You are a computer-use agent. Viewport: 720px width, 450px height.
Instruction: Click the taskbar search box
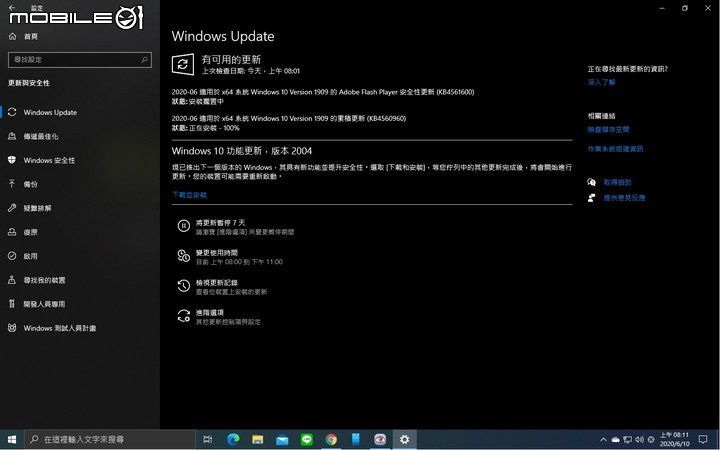tap(110, 439)
